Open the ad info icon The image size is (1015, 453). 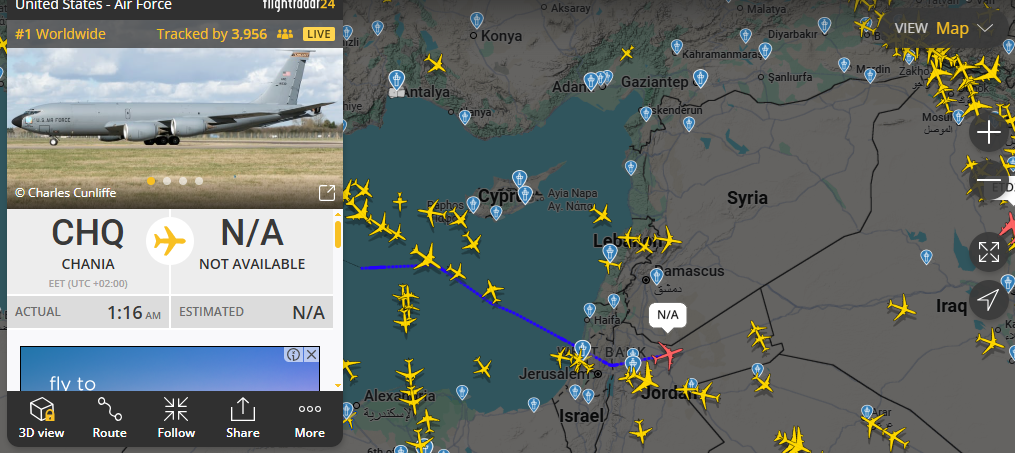[294, 354]
